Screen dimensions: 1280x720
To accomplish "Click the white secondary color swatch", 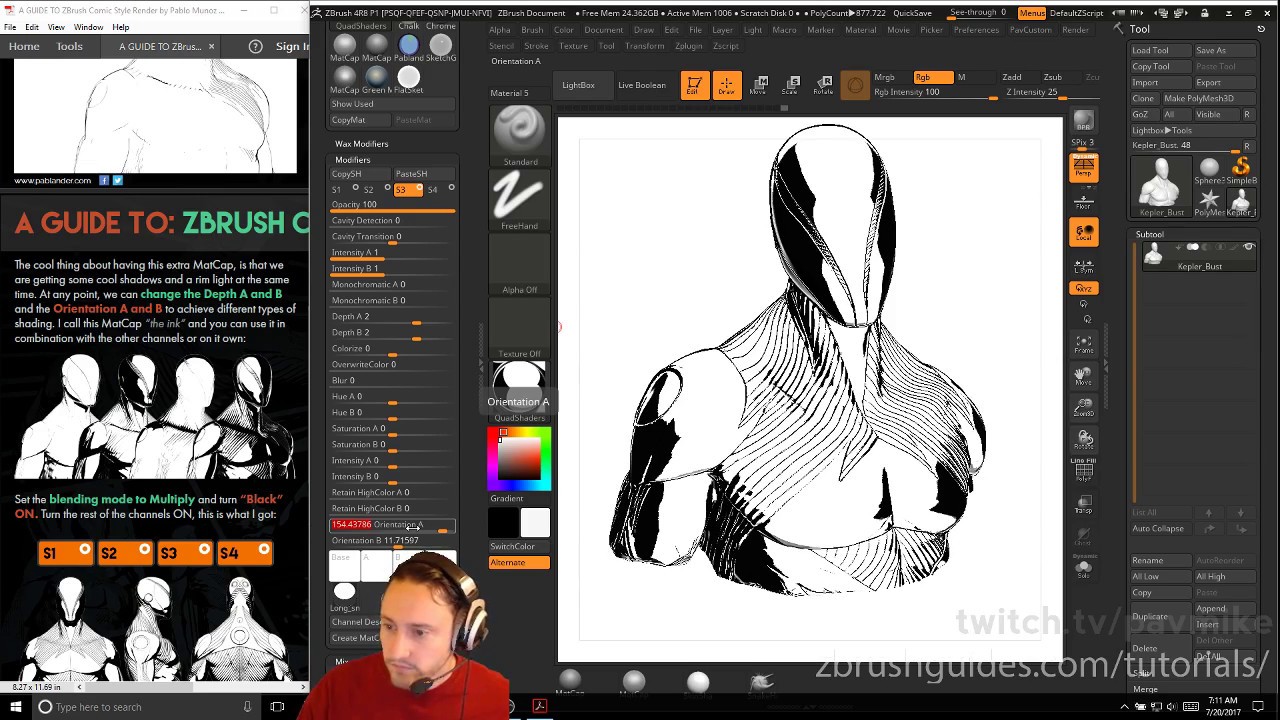I will tap(535, 522).
